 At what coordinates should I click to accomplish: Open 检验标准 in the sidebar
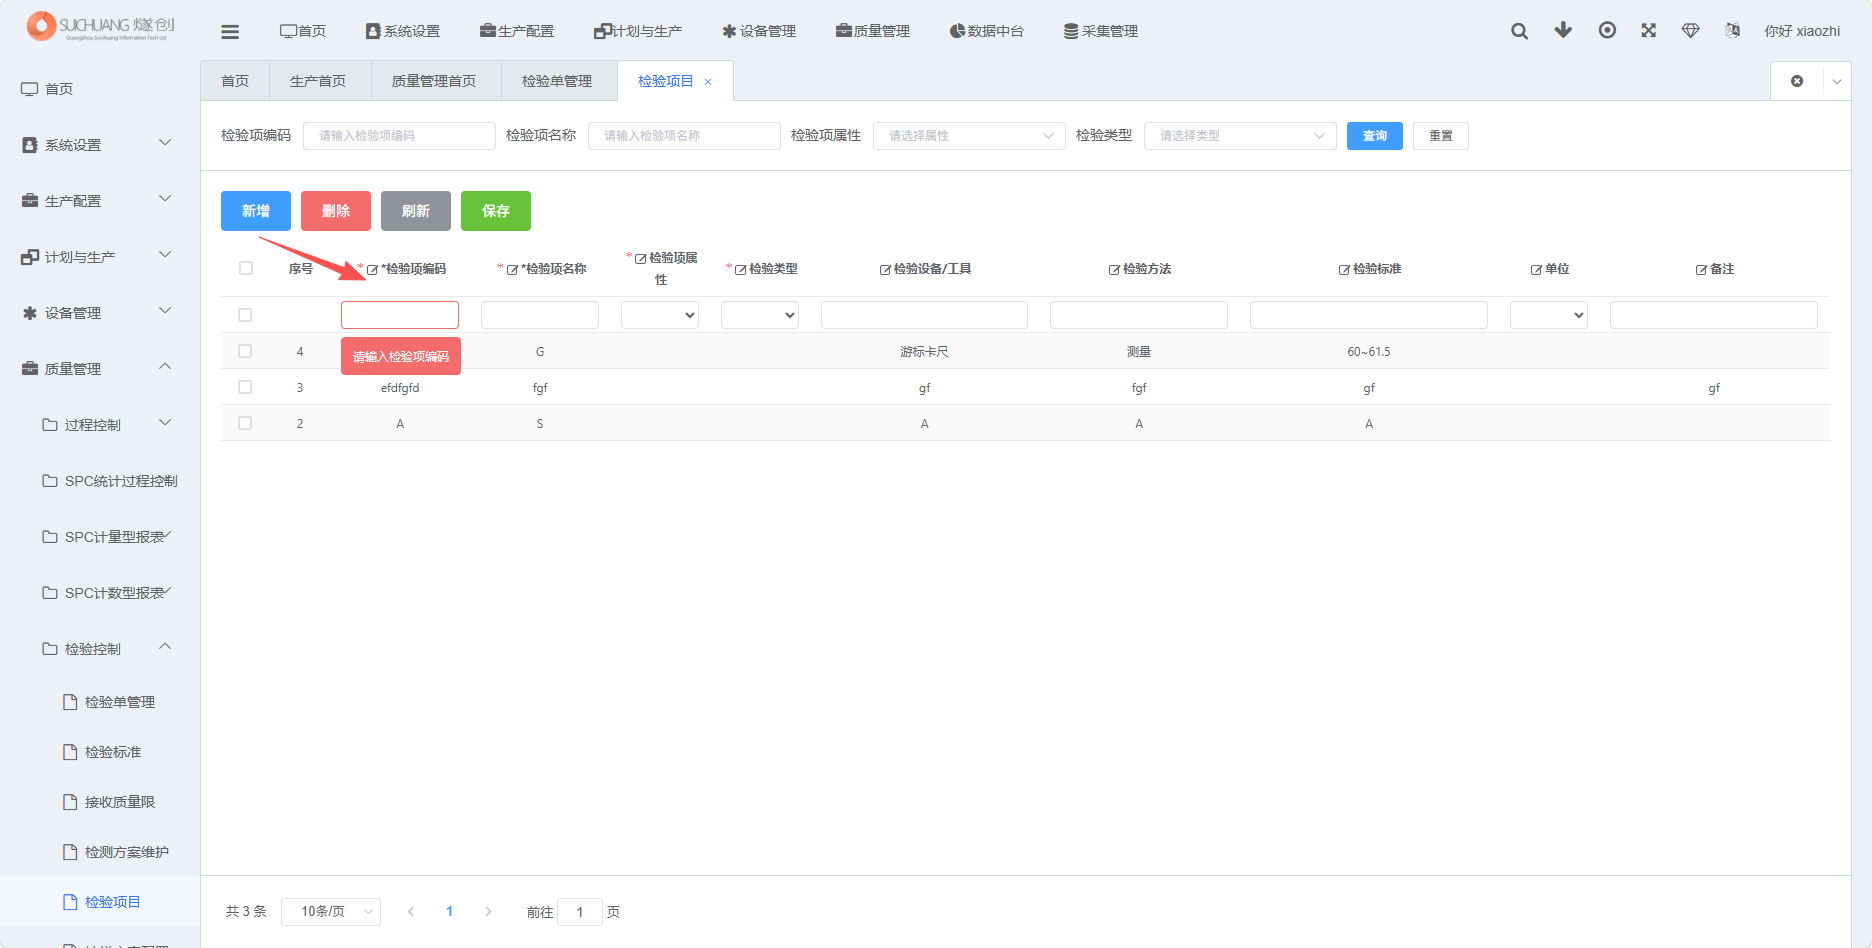click(113, 752)
